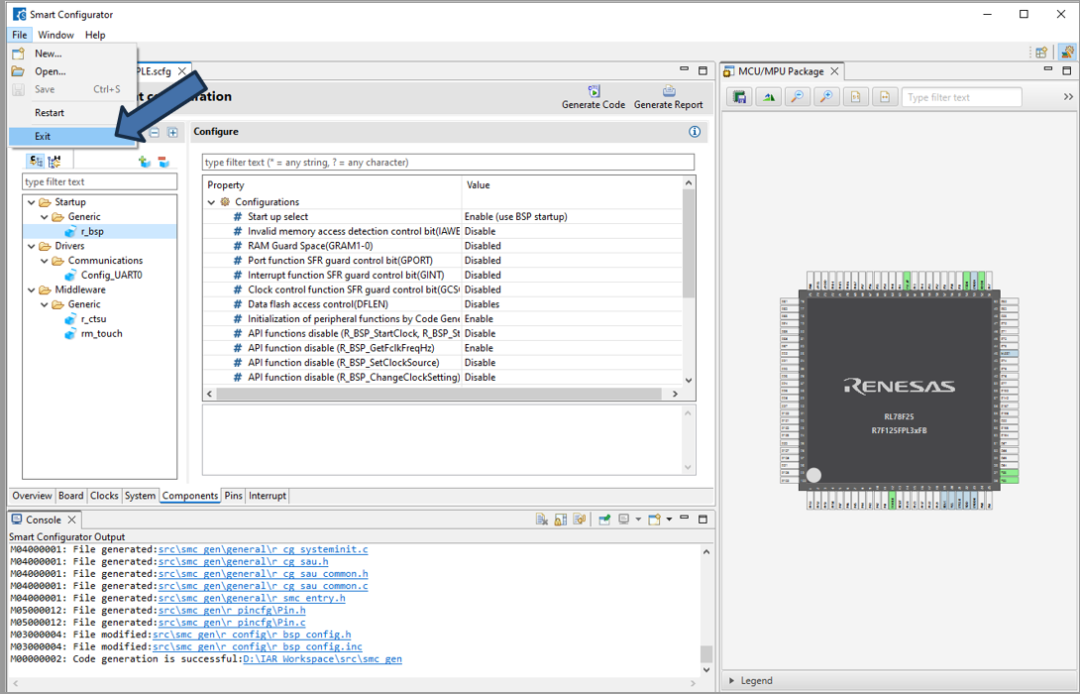Viewport: 1080px width, 694px height.
Task: Open the Pins tab
Action: point(233,496)
